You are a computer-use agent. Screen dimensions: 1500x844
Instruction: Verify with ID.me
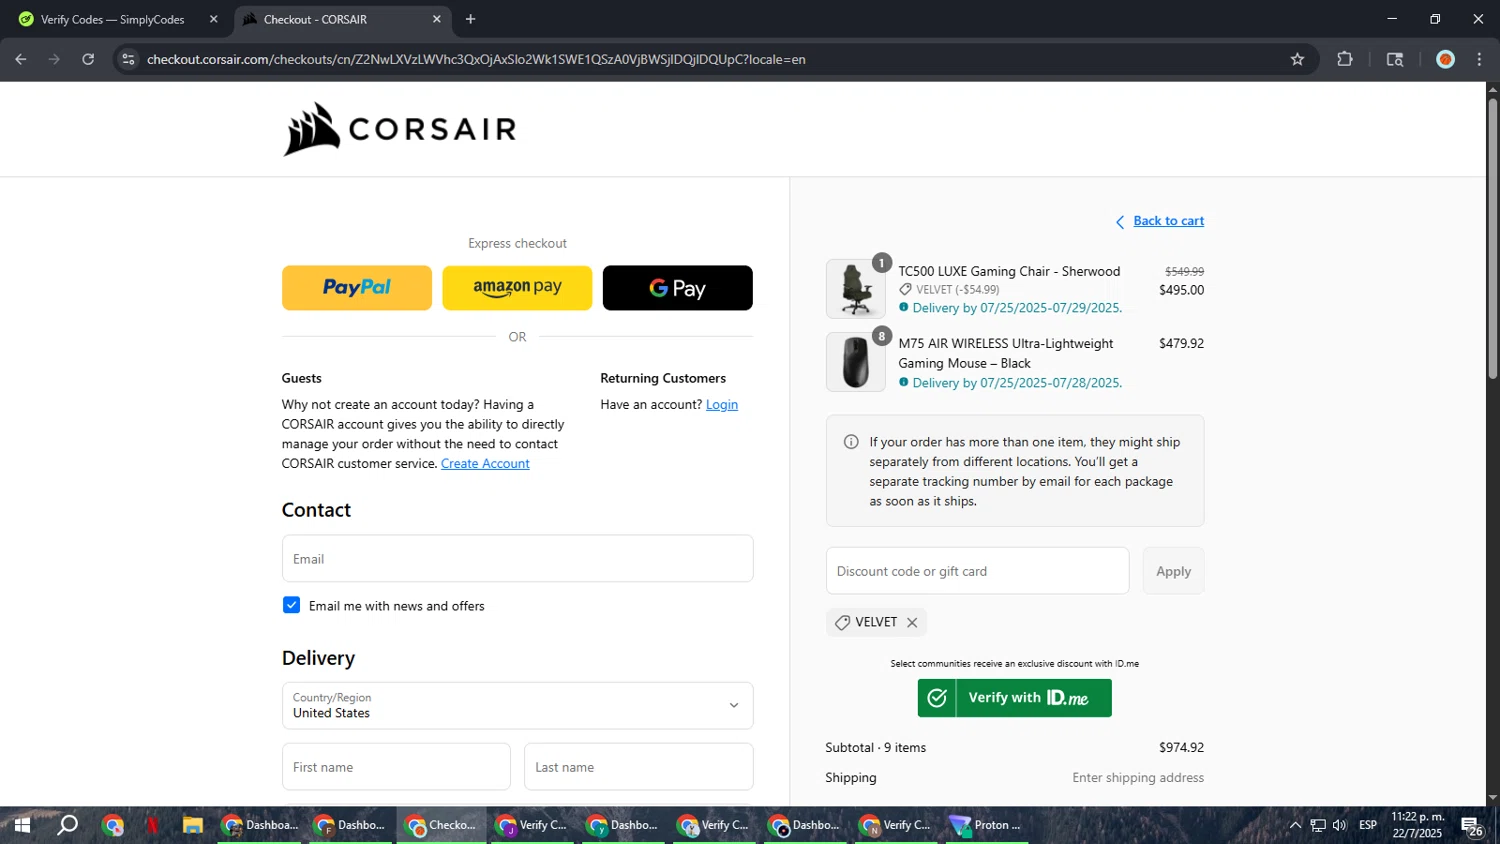coord(1014,698)
